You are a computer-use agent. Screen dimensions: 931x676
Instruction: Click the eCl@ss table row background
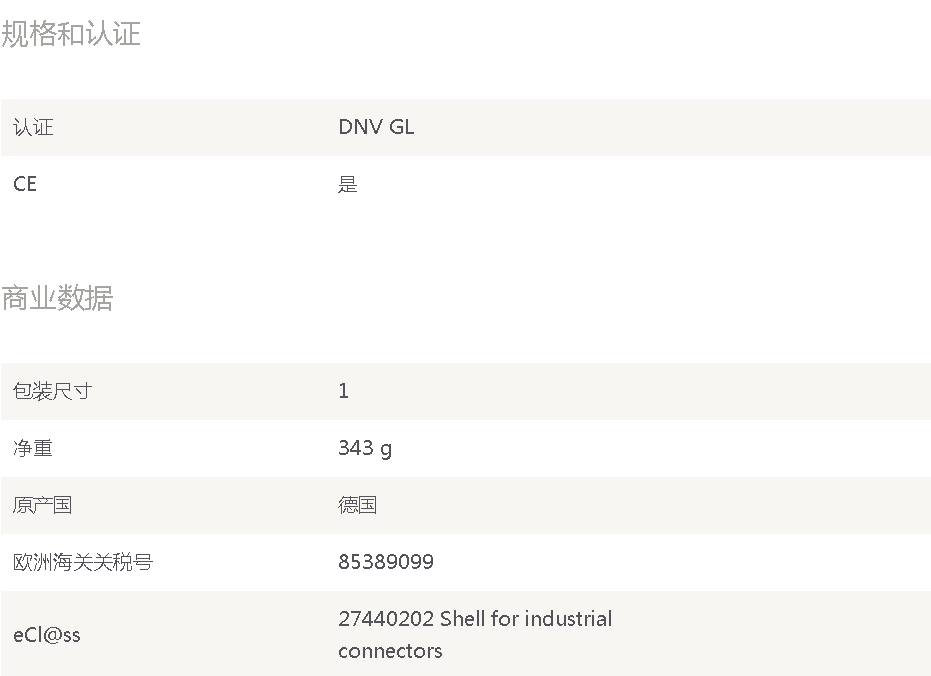(466, 633)
